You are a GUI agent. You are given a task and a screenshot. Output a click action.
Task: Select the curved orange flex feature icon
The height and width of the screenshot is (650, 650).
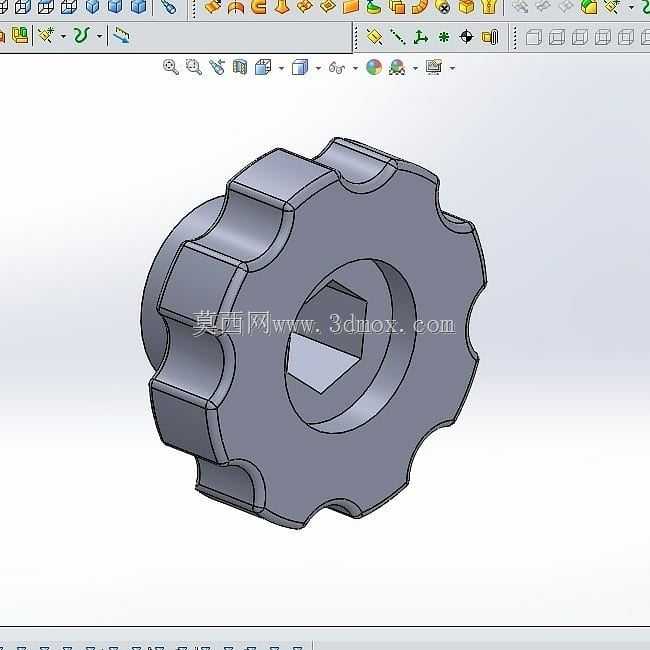[420, 7]
